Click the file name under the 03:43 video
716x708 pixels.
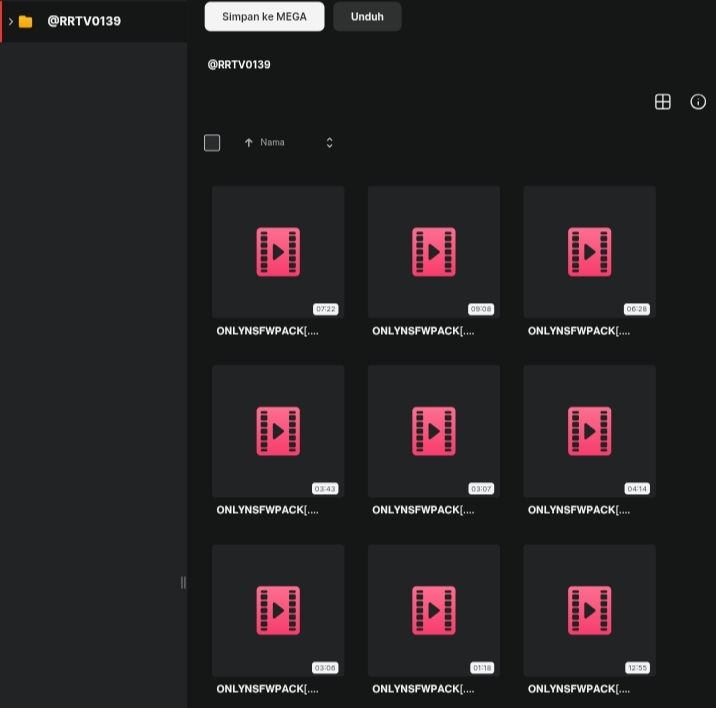[x=268, y=510]
